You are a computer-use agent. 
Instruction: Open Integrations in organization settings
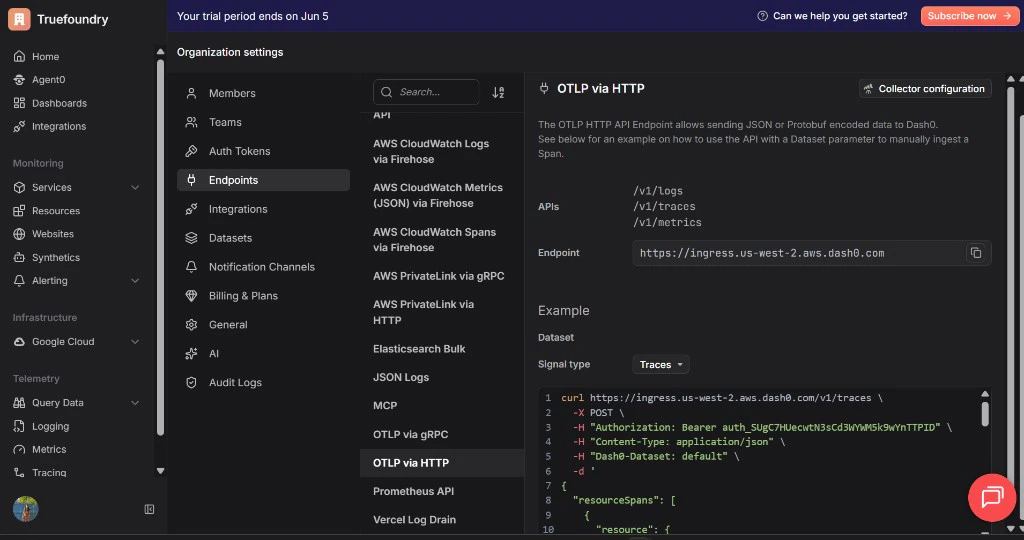pyautogui.click(x=263, y=209)
